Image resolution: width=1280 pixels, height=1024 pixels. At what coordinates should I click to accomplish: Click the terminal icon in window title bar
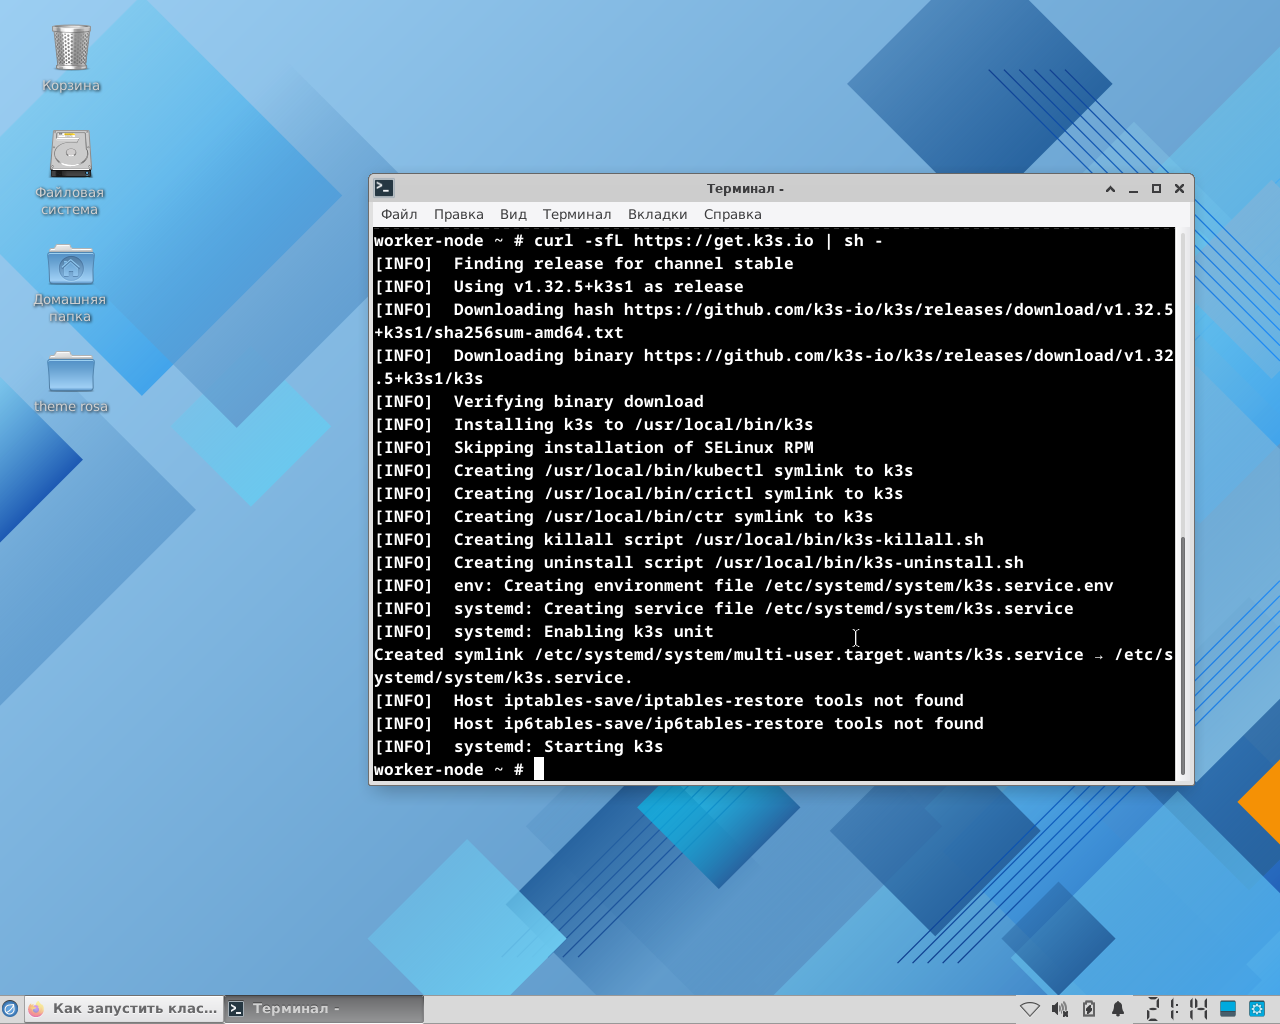(384, 188)
